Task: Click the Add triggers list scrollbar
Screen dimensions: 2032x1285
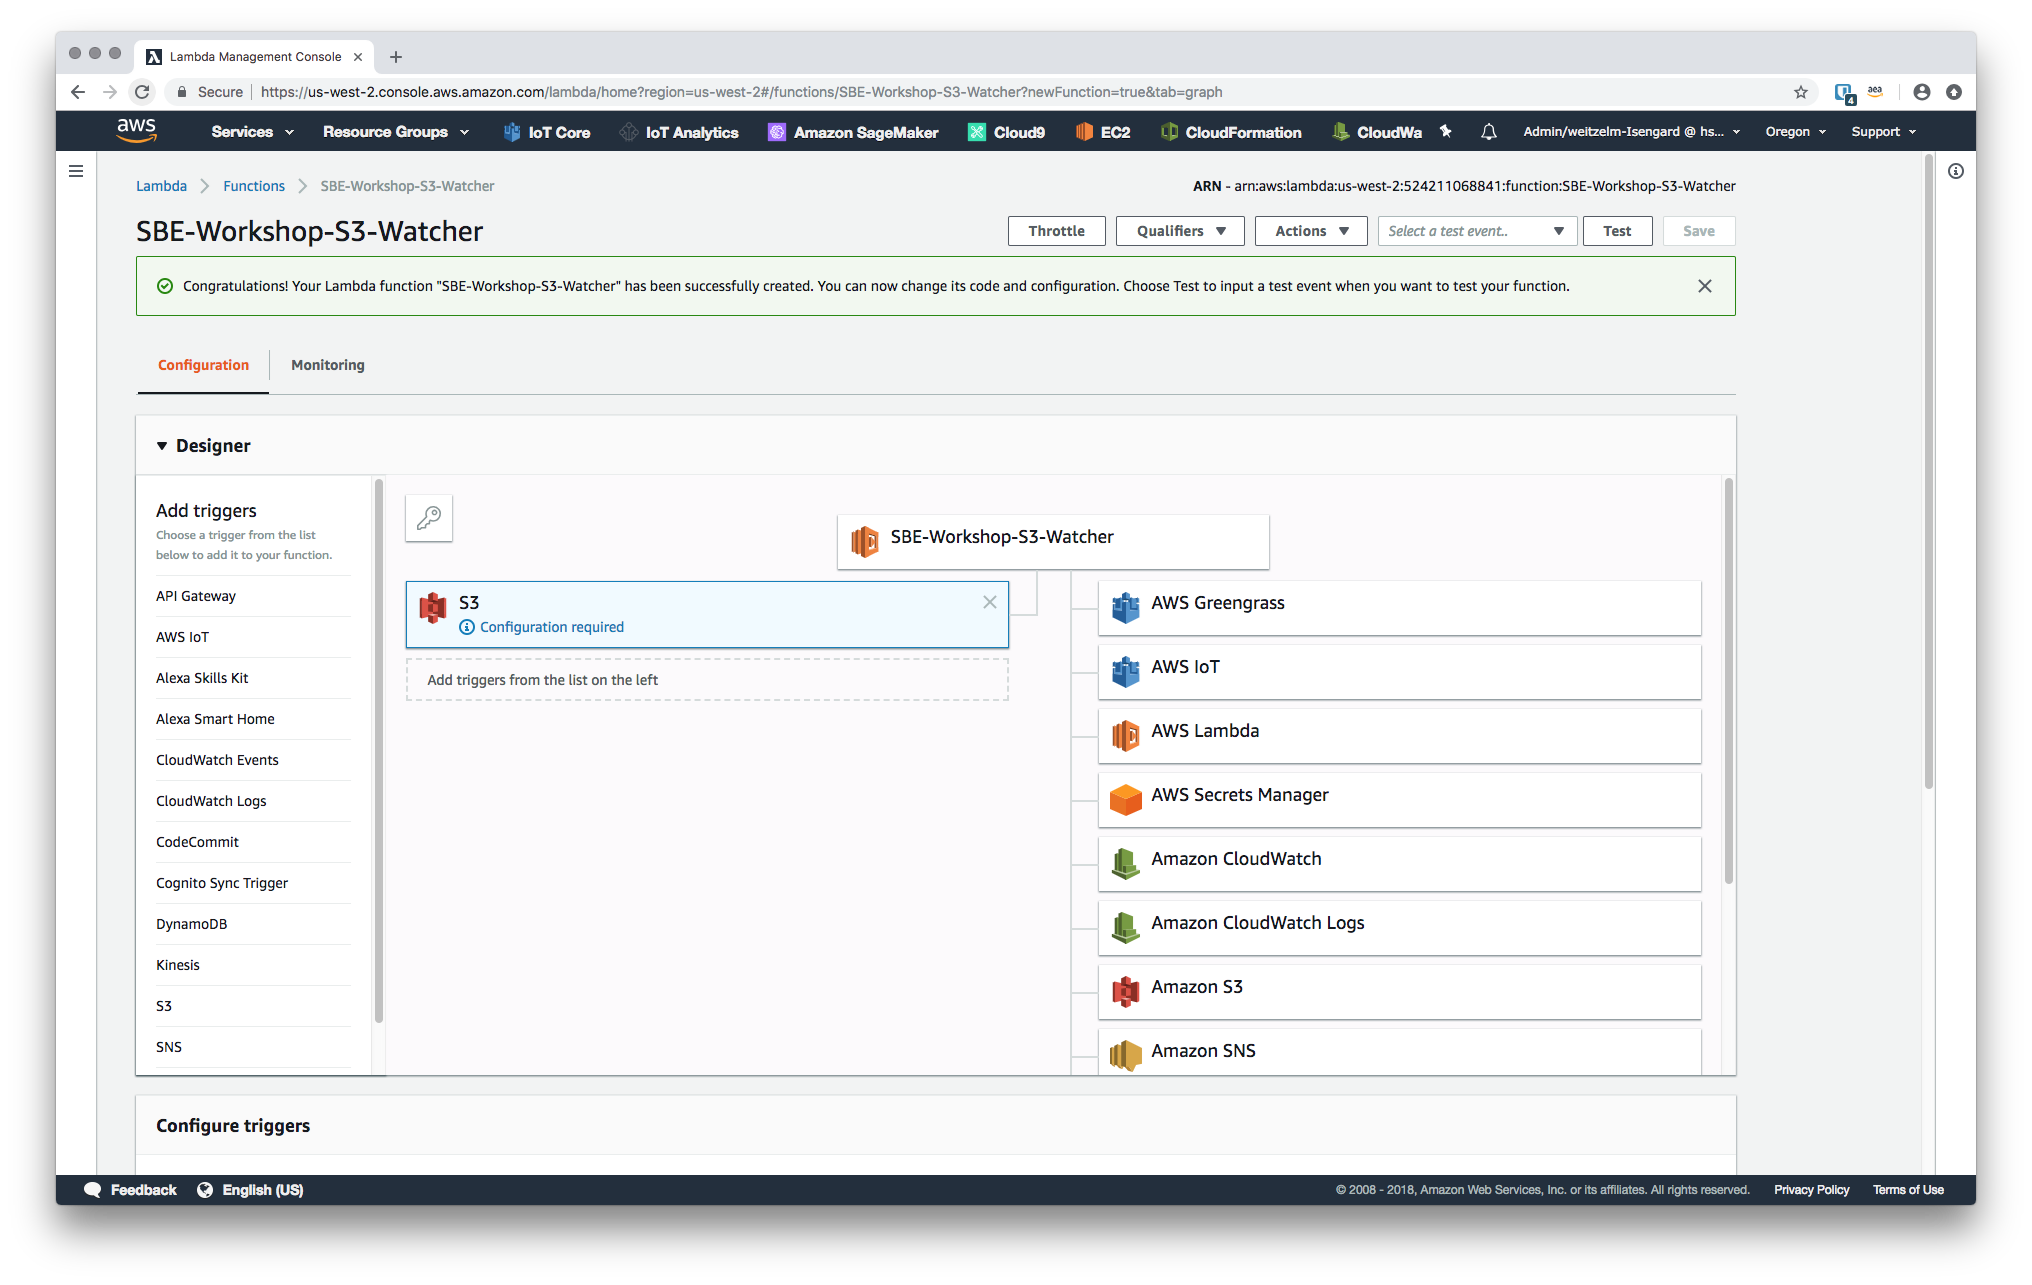Action: (379, 750)
